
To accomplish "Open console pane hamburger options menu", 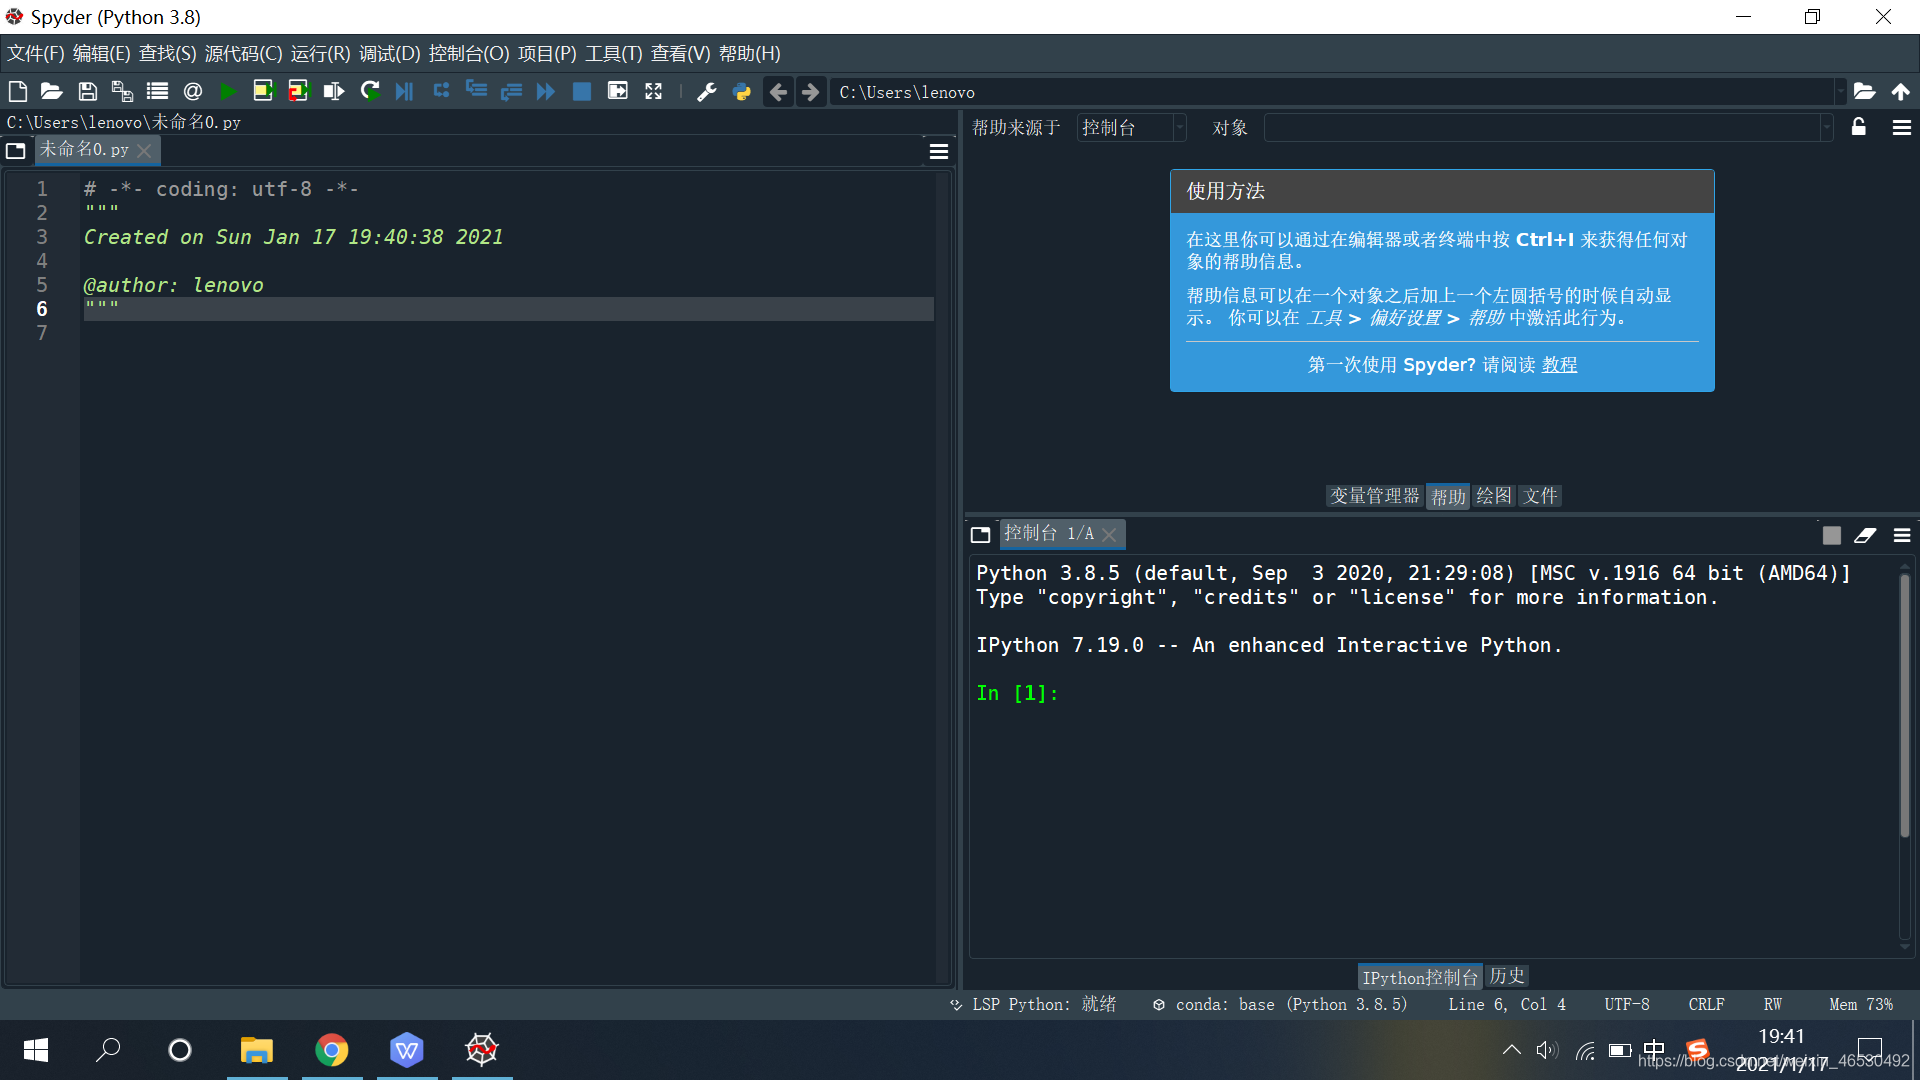I will (1902, 536).
